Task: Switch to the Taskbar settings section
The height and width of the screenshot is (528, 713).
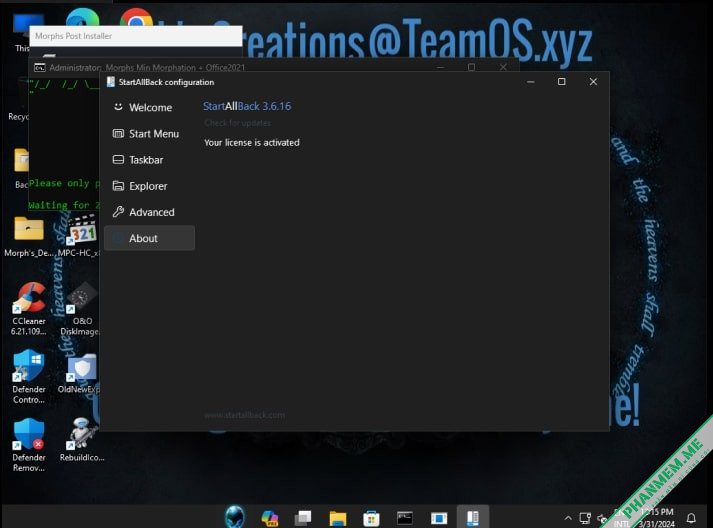Action: click(150, 160)
